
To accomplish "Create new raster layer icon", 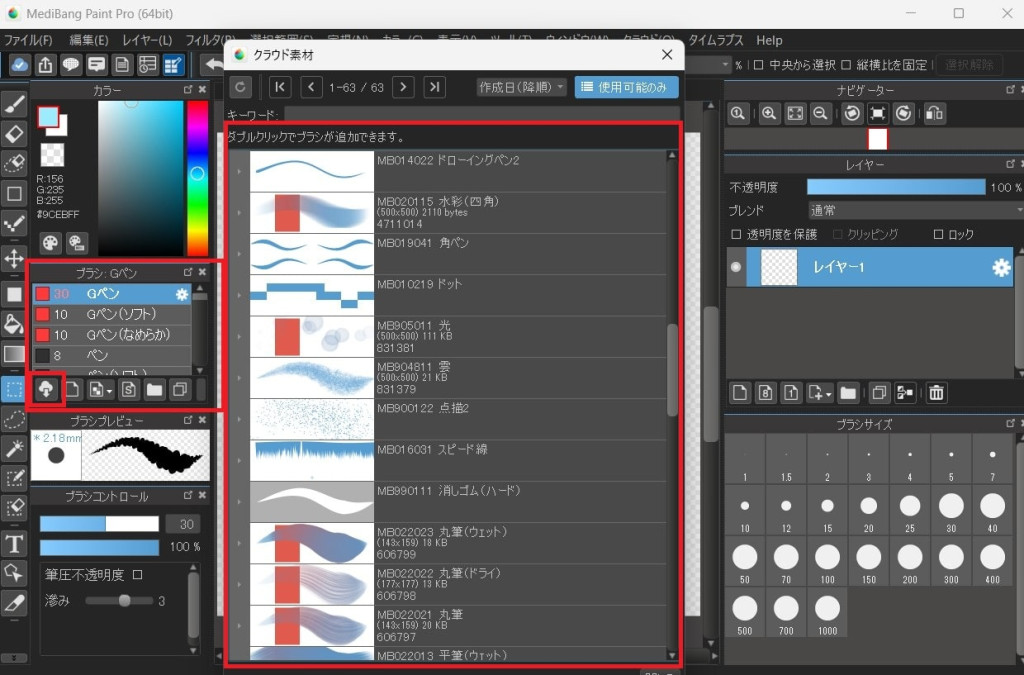I will (x=739, y=393).
